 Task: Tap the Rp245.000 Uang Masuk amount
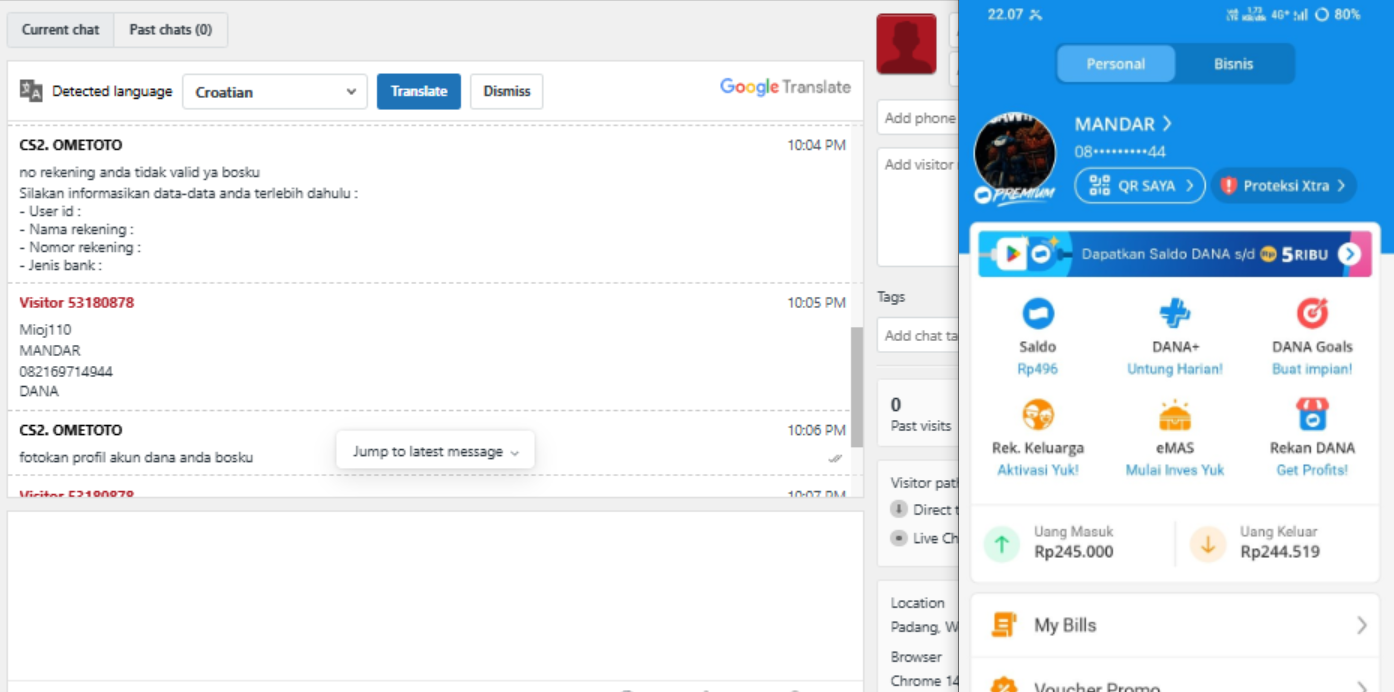(x=1074, y=552)
